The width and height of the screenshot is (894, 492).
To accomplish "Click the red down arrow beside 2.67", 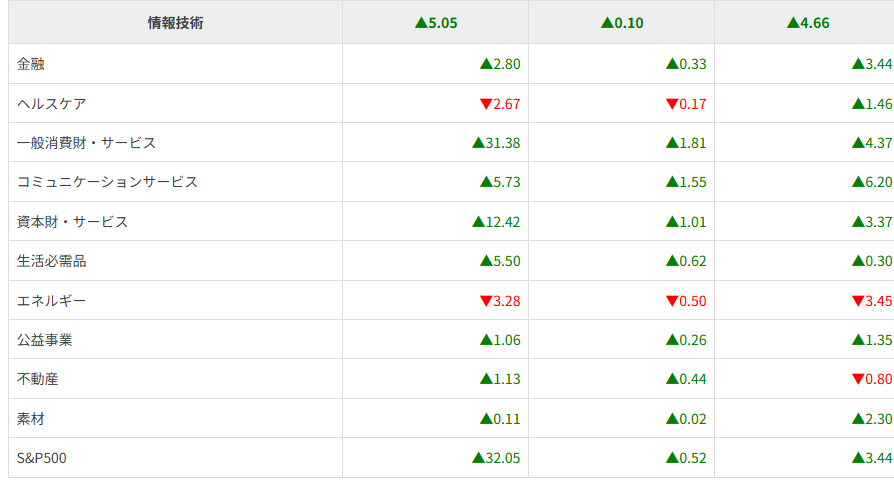I will (x=486, y=104).
